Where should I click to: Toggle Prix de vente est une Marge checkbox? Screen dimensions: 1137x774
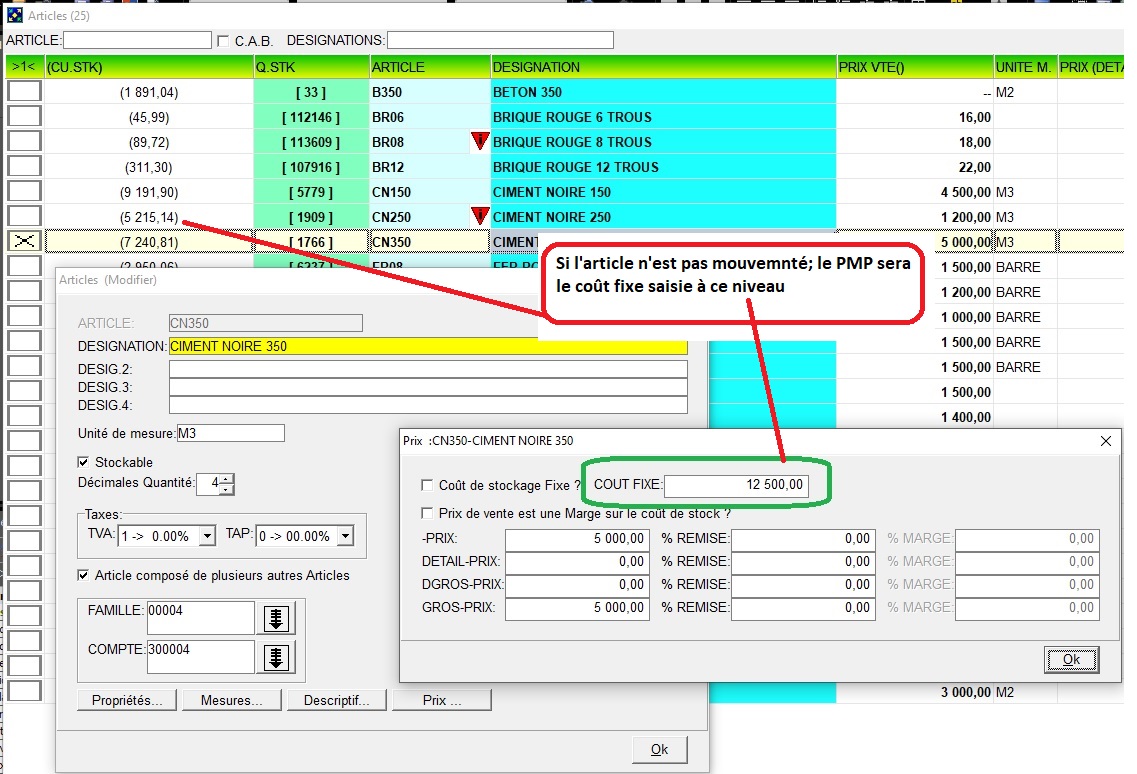428,514
